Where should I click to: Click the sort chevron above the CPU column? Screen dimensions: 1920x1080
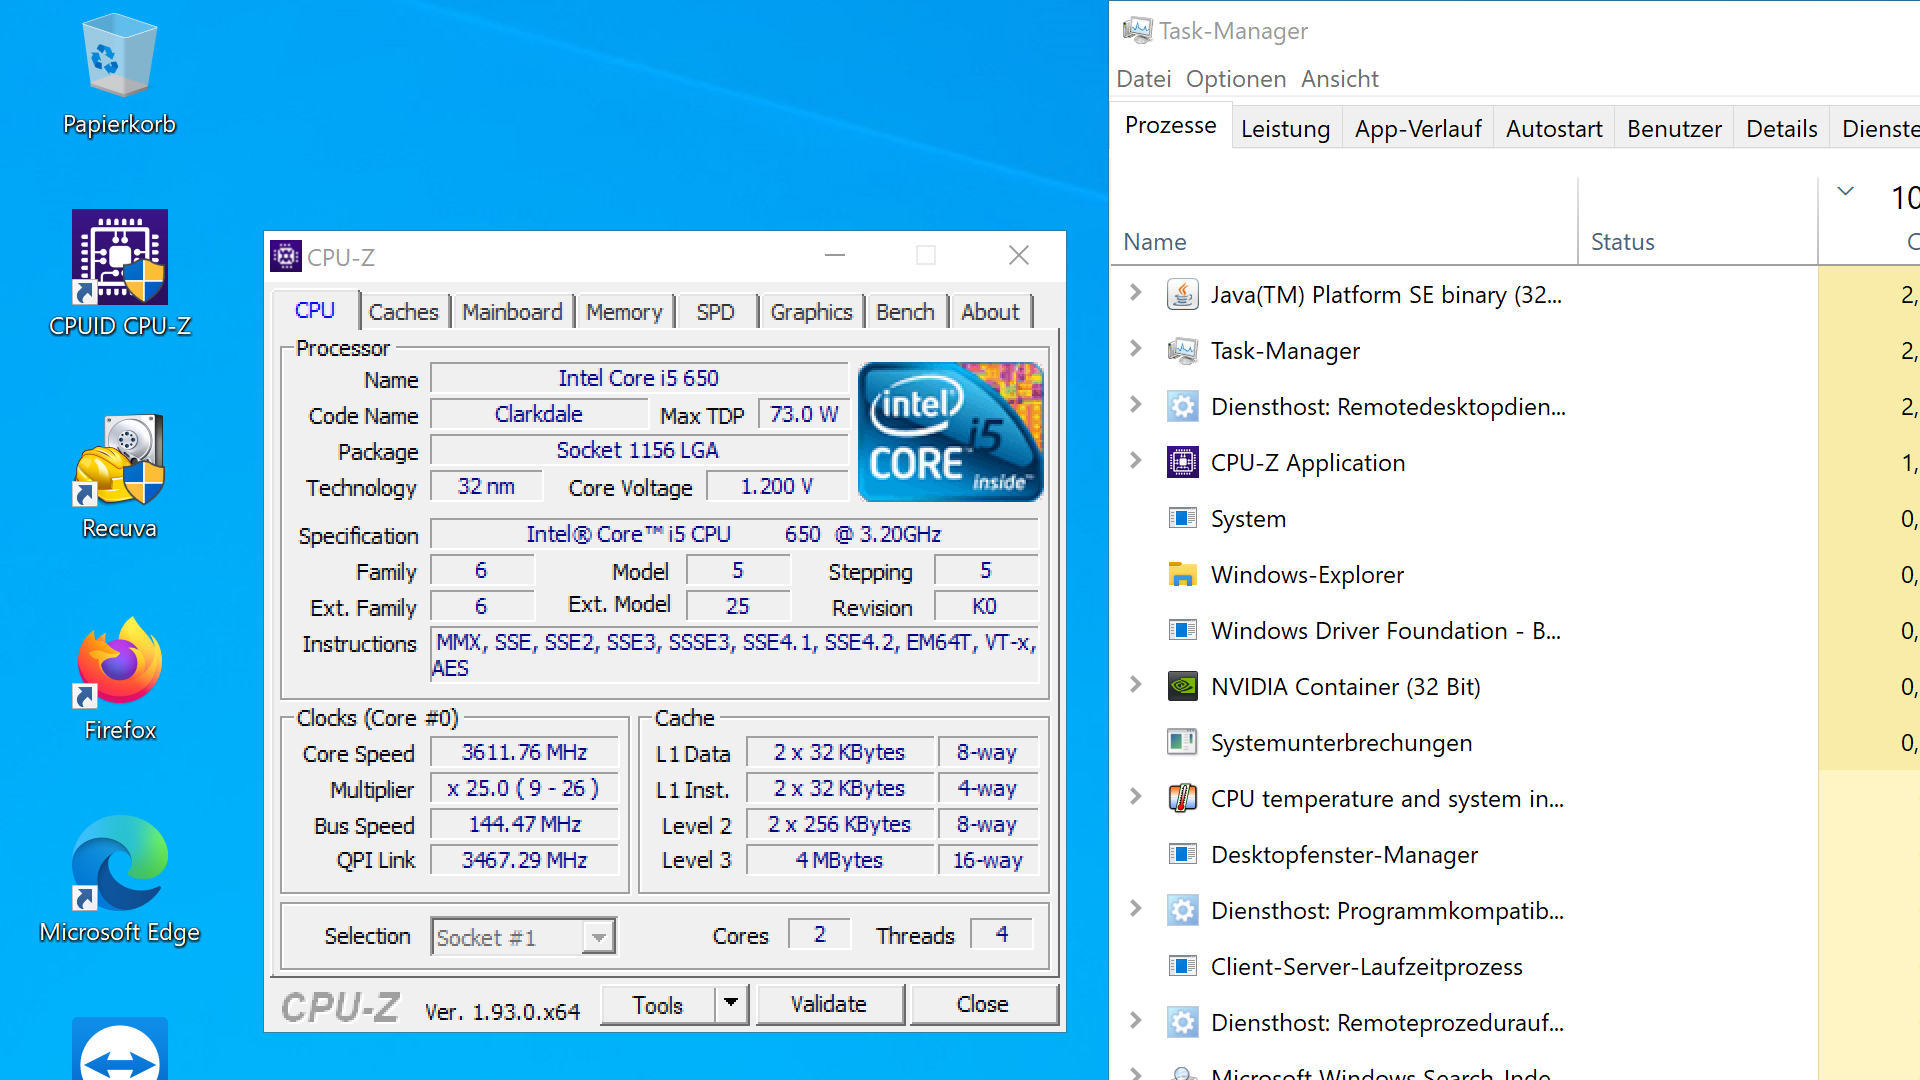point(1846,191)
